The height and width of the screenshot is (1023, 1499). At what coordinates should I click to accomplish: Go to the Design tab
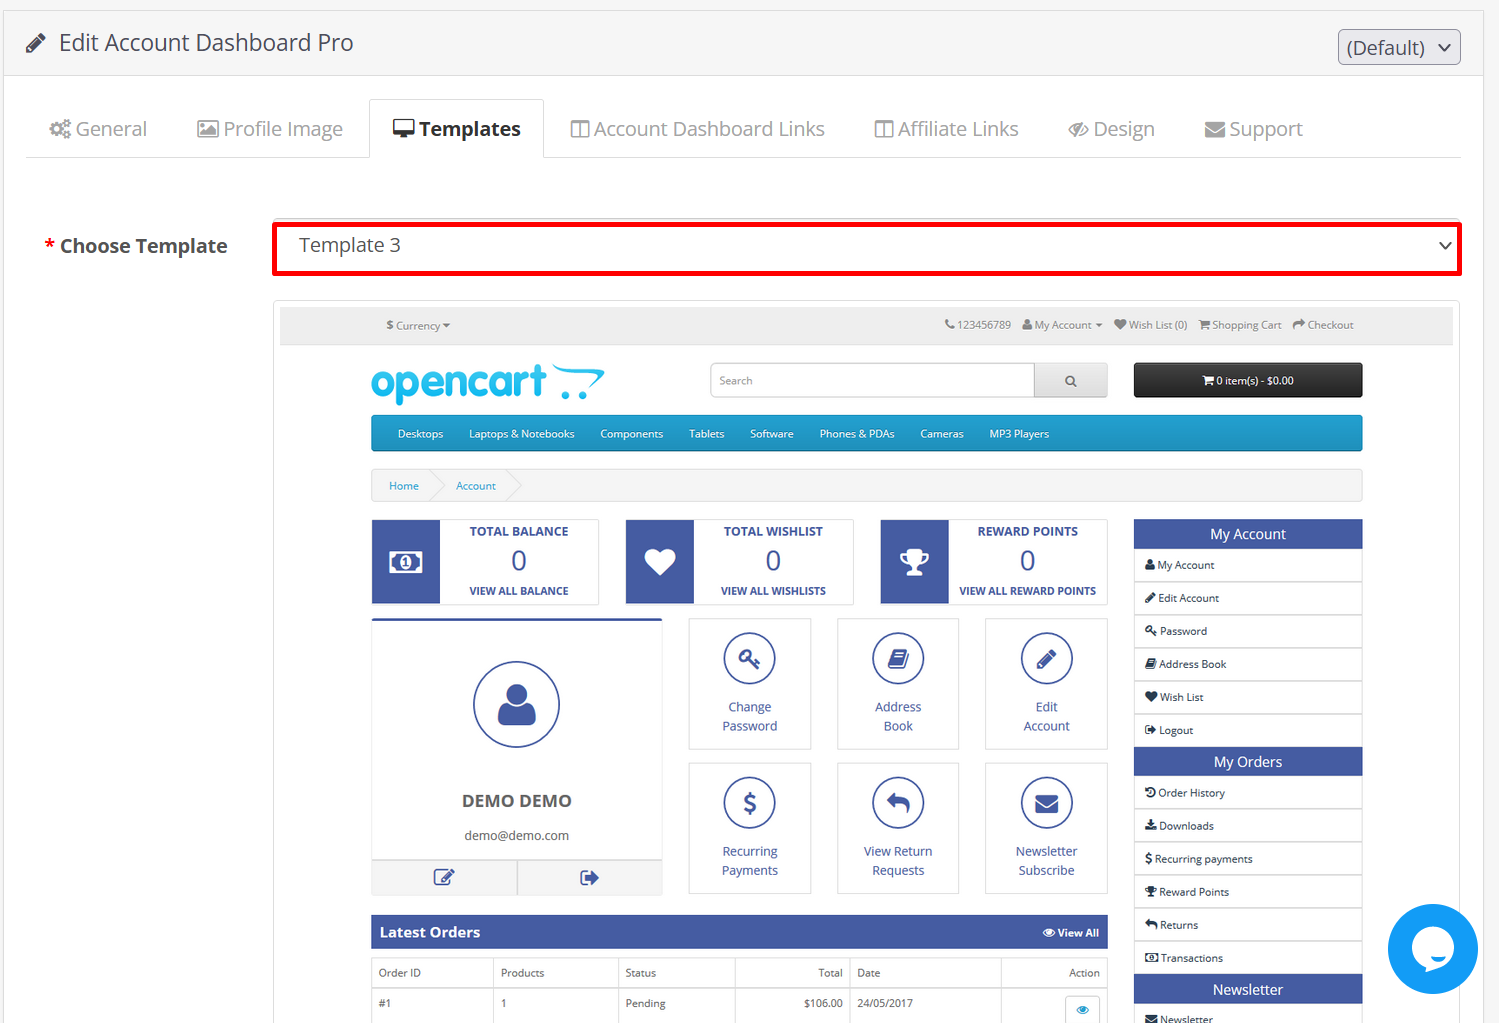click(1111, 129)
